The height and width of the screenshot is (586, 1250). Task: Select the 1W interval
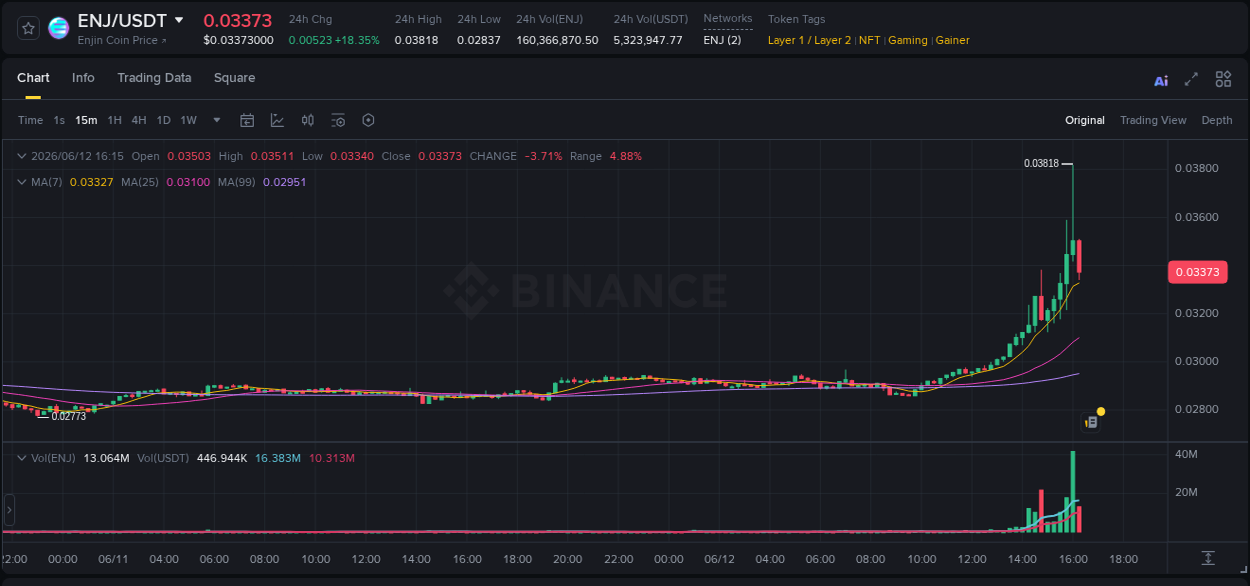tap(188, 120)
